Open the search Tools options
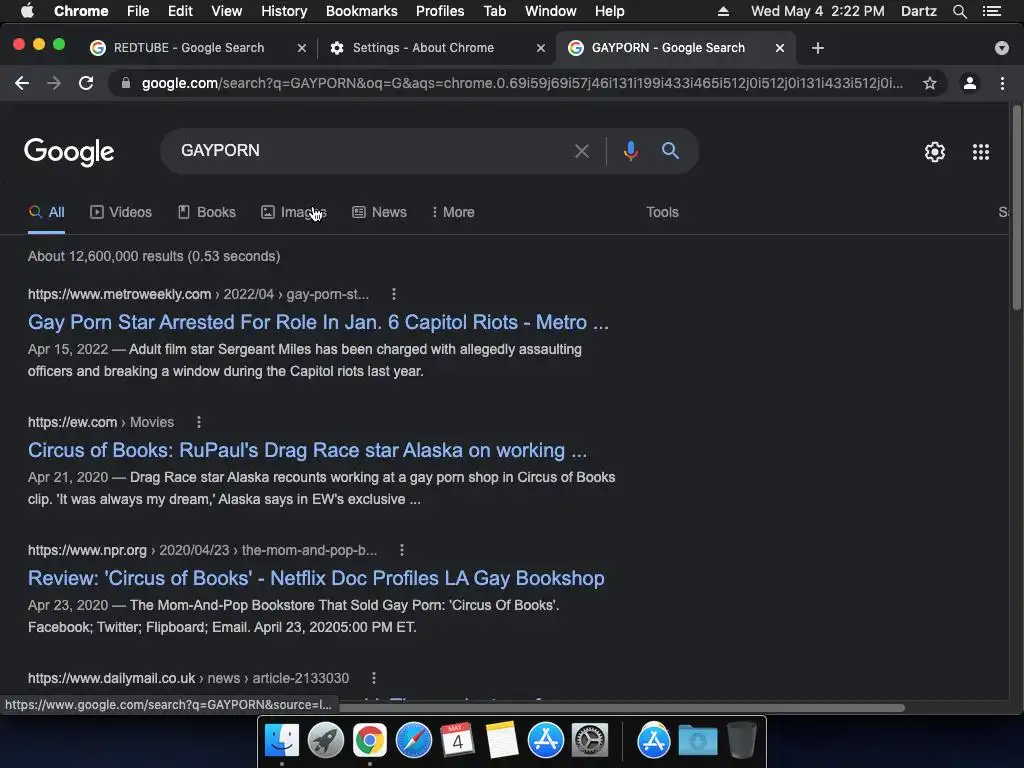 [x=662, y=212]
